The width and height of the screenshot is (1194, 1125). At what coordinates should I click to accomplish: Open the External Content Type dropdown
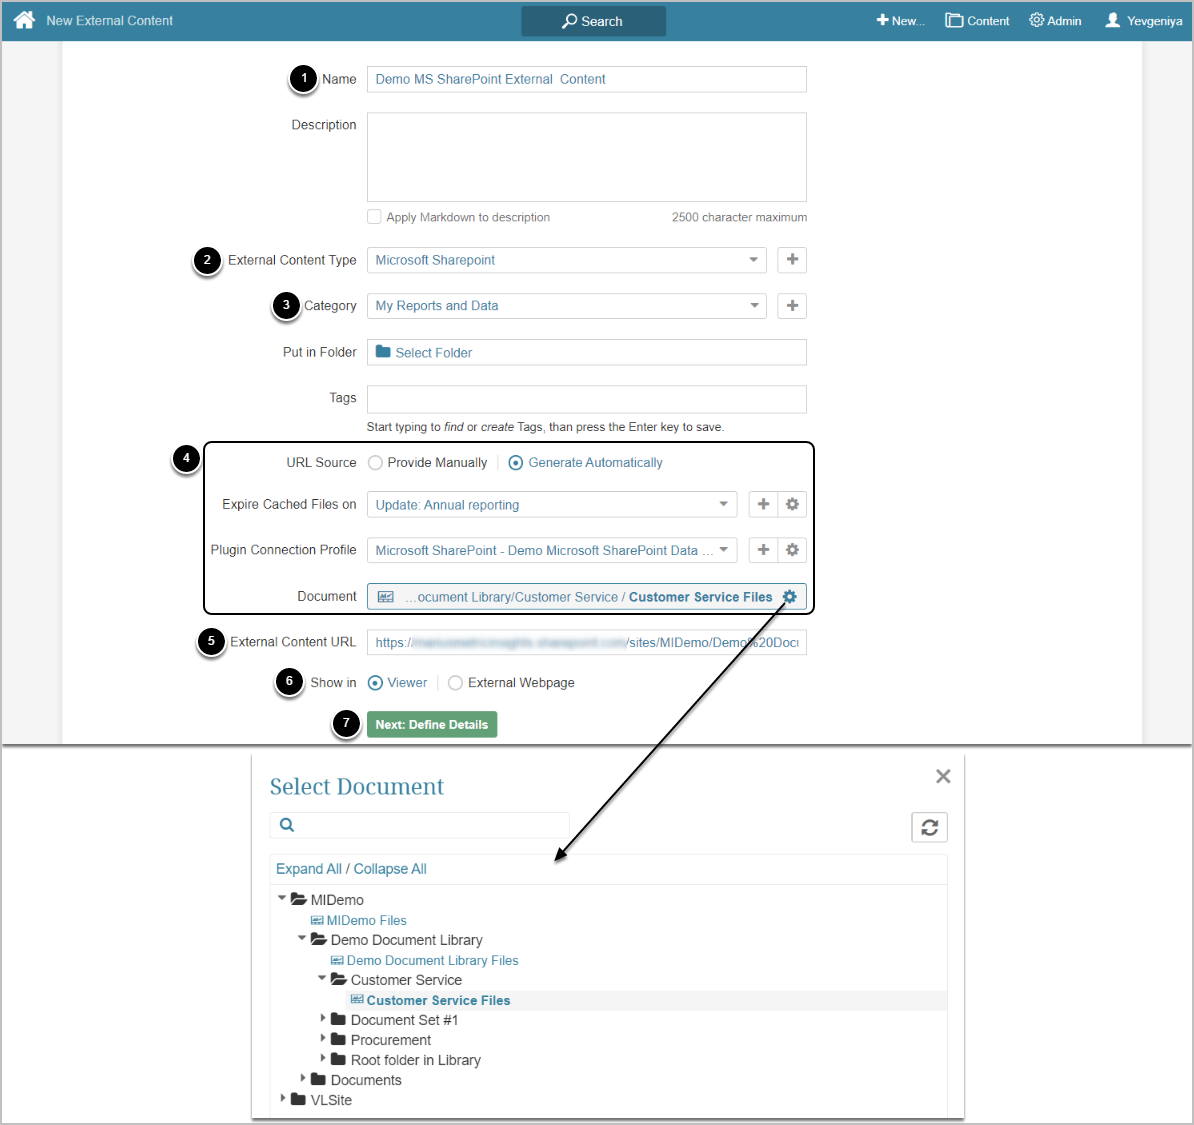tap(567, 260)
